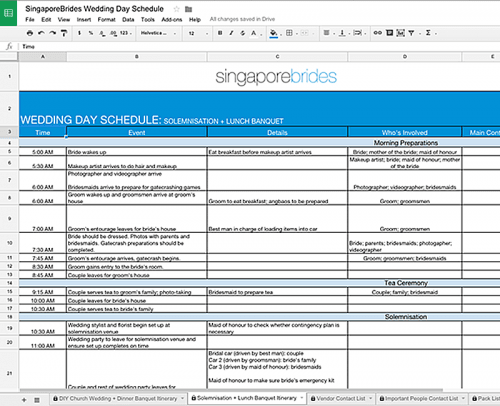Open dropdown arrow on DIY Church Wedding tab
The width and height of the screenshot is (500, 406).
183,399
